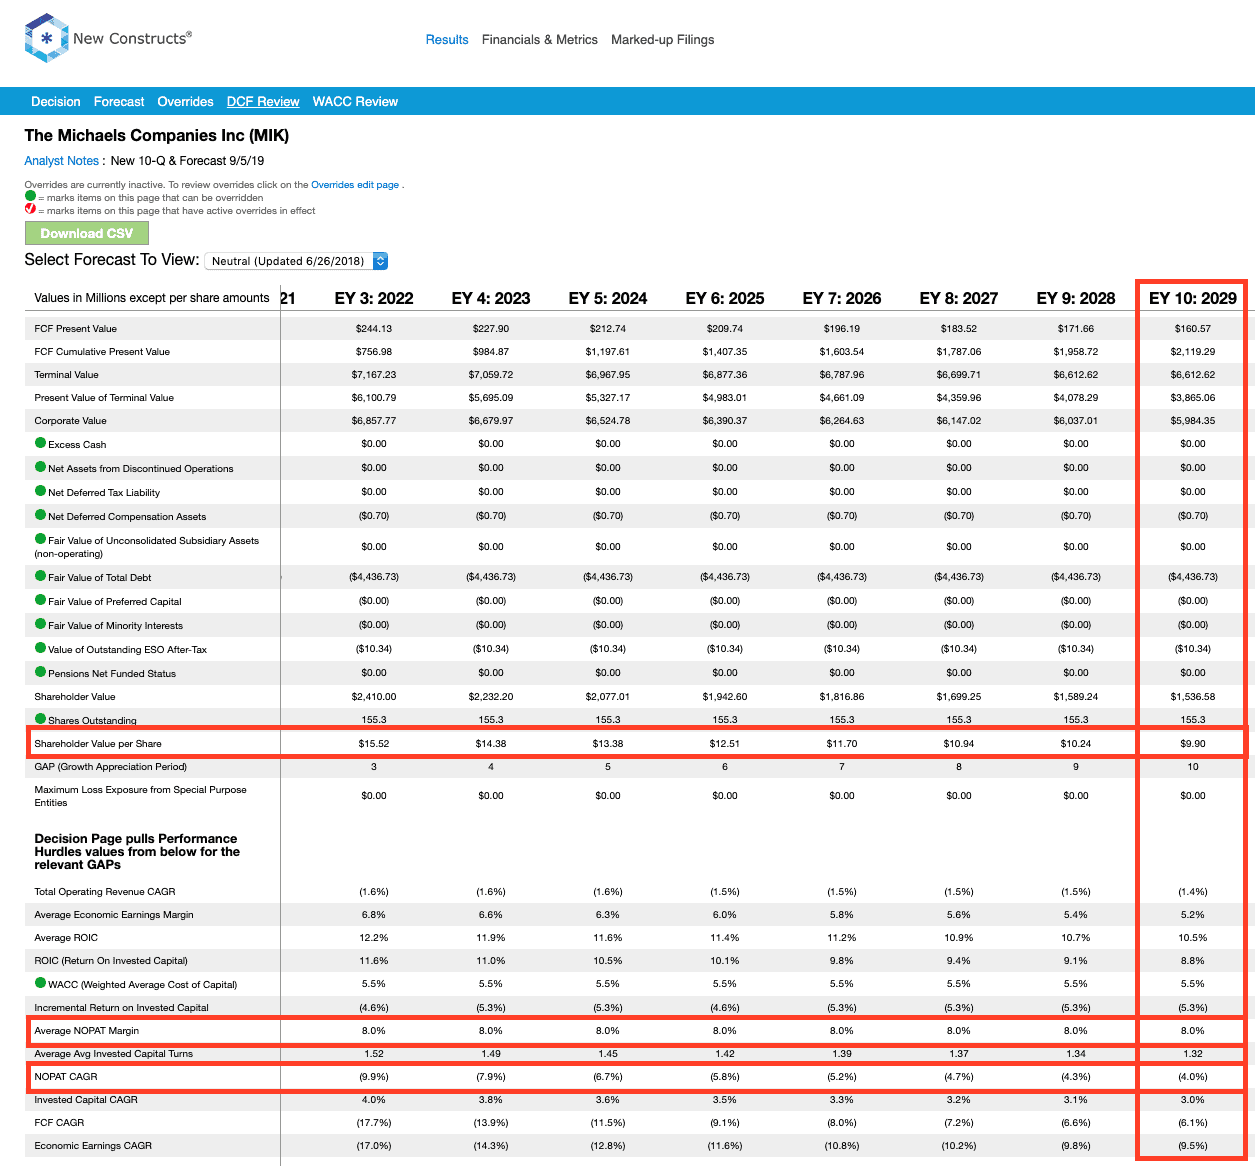1255x1166 pixels.
Task: Click green dot beside Value of Outstanding ESO After-Tax
Action: [40, 648]
